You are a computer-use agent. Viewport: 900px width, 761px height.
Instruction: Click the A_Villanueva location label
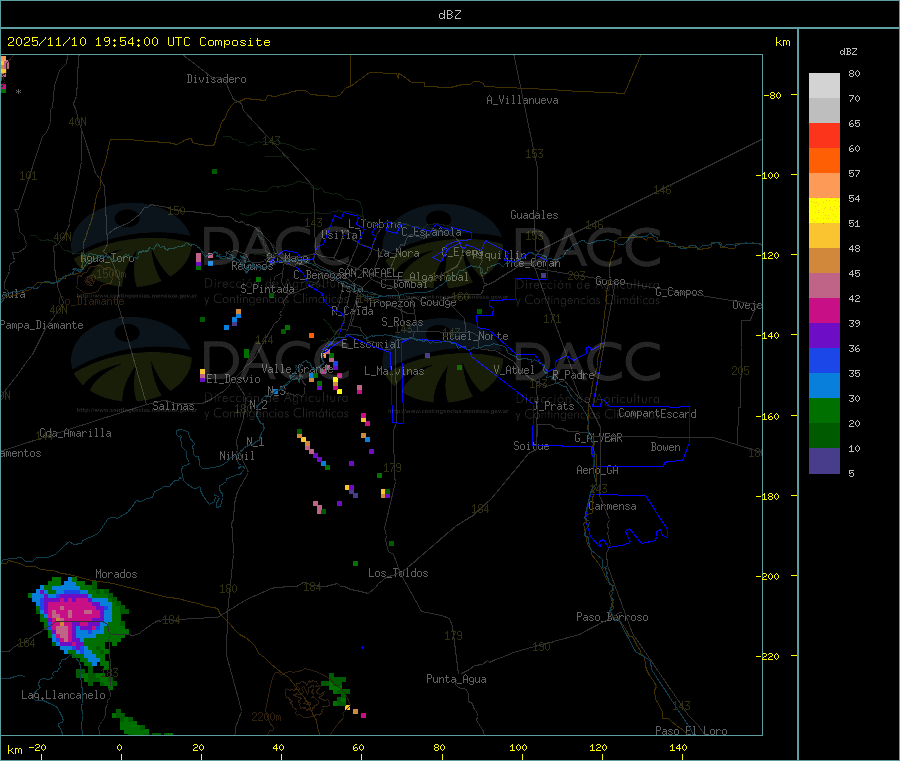click(522, 100)
